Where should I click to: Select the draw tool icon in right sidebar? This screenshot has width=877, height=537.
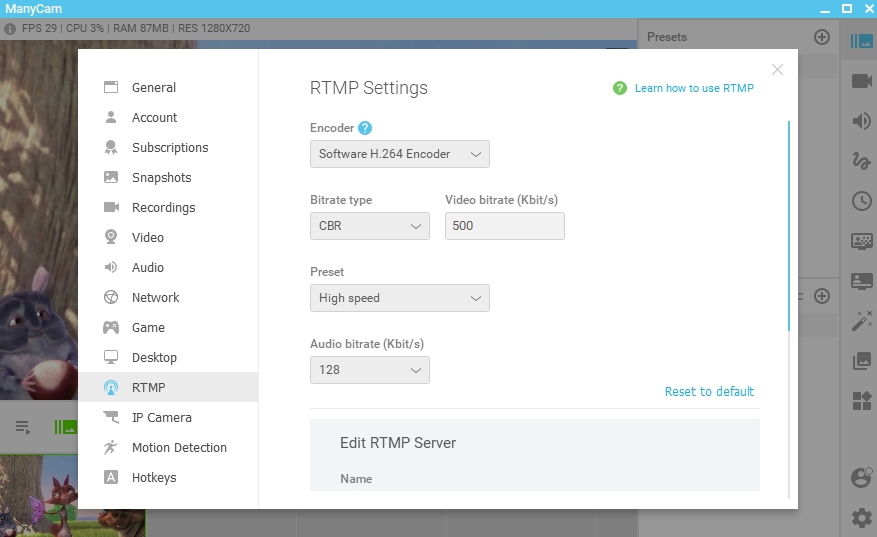[861, 161]
